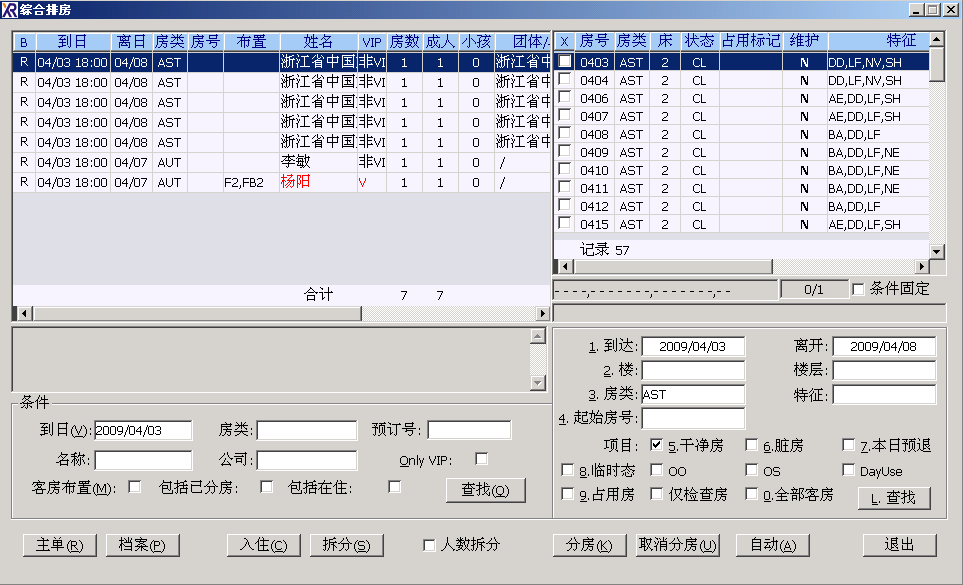Sort by 到日 column header

click(x=72, y=42)
